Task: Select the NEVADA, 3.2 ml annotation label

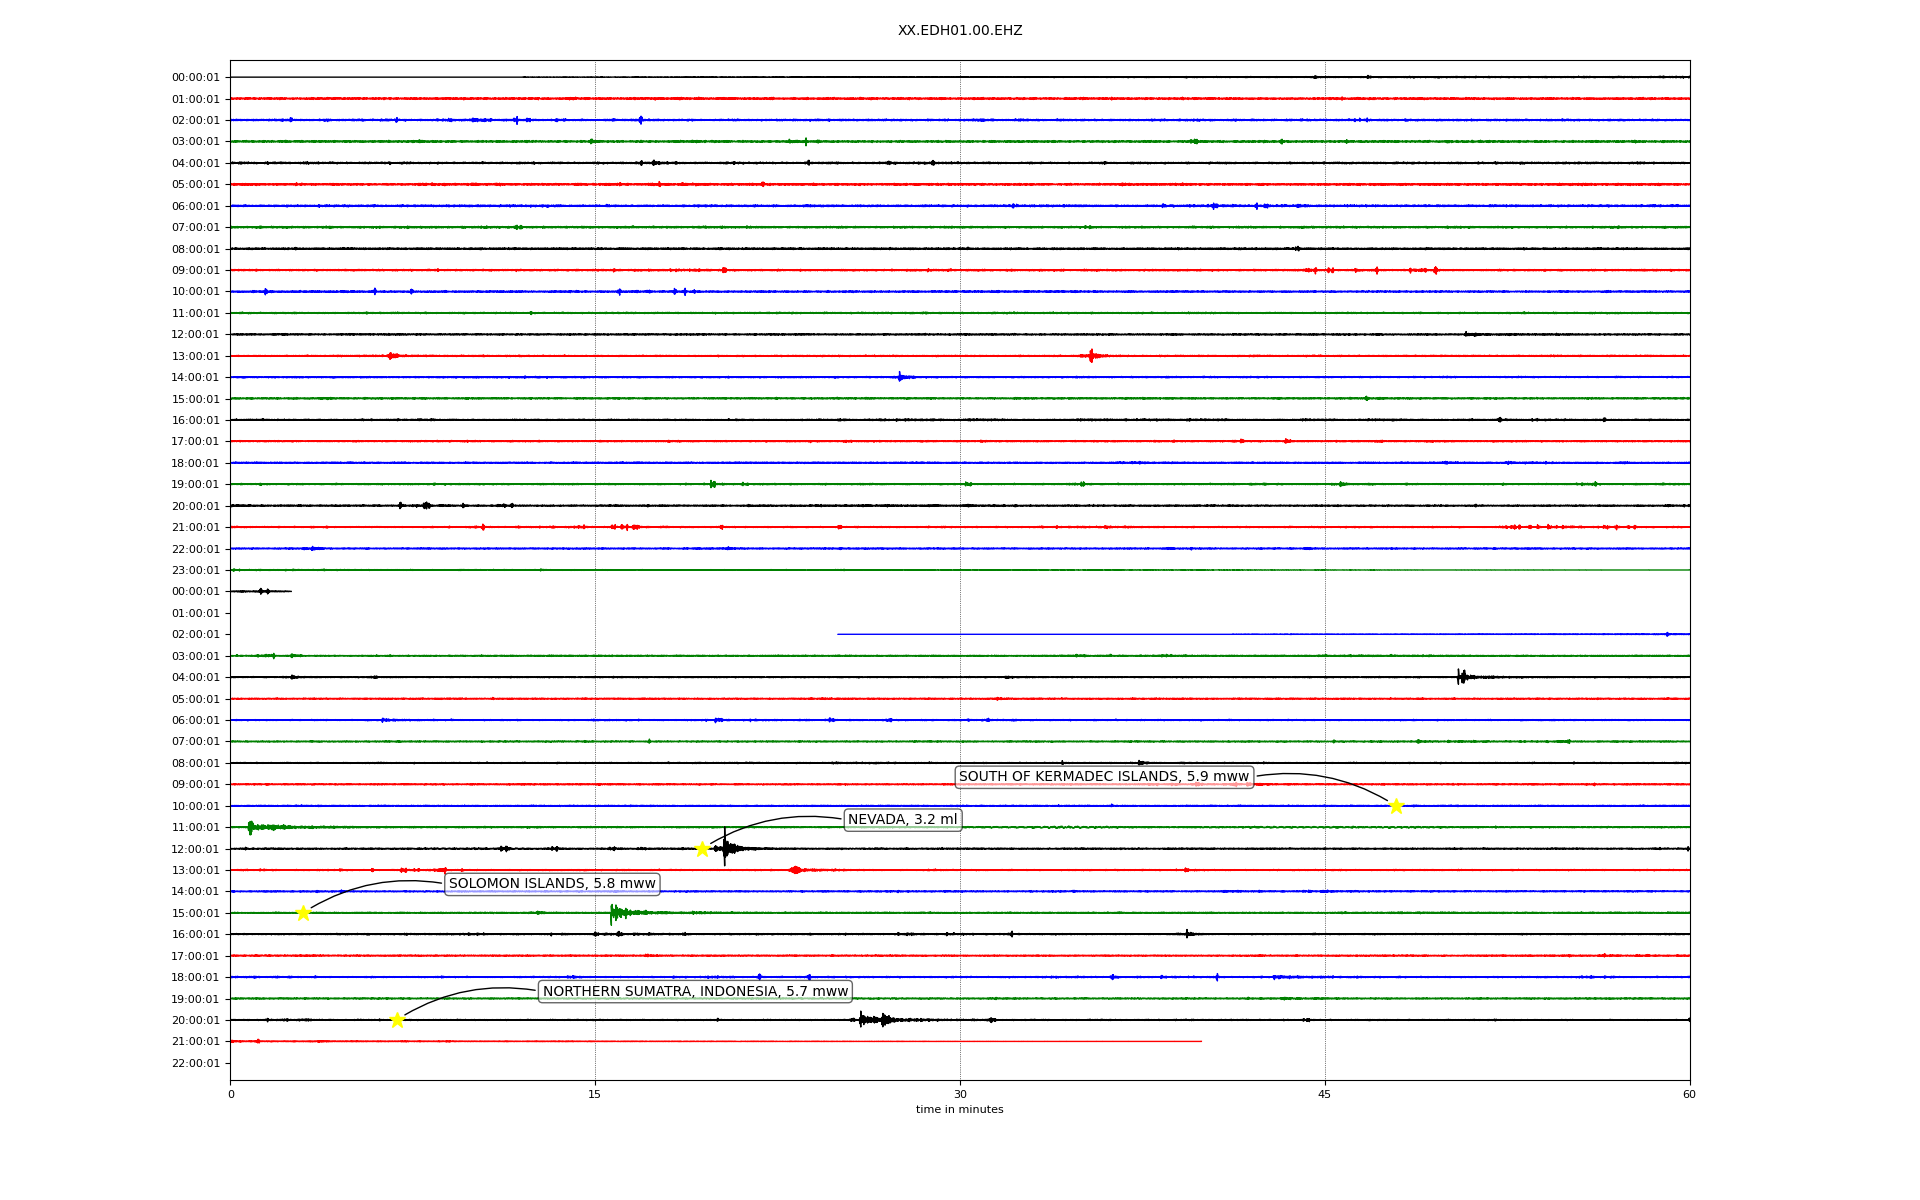Action: (902, 820)
